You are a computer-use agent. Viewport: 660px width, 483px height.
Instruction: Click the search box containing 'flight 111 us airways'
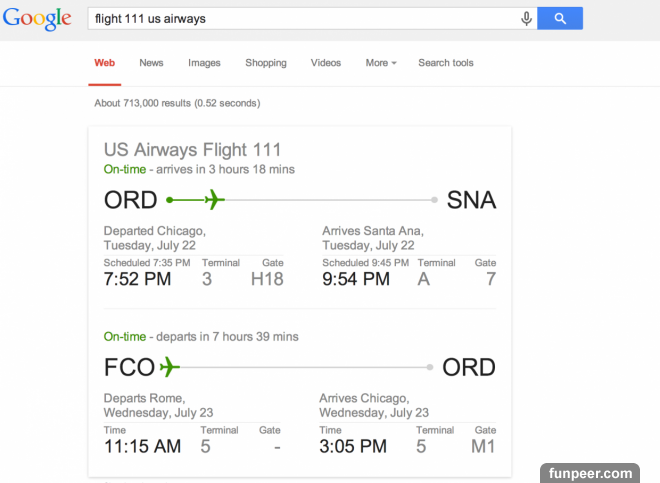(300, 19)
